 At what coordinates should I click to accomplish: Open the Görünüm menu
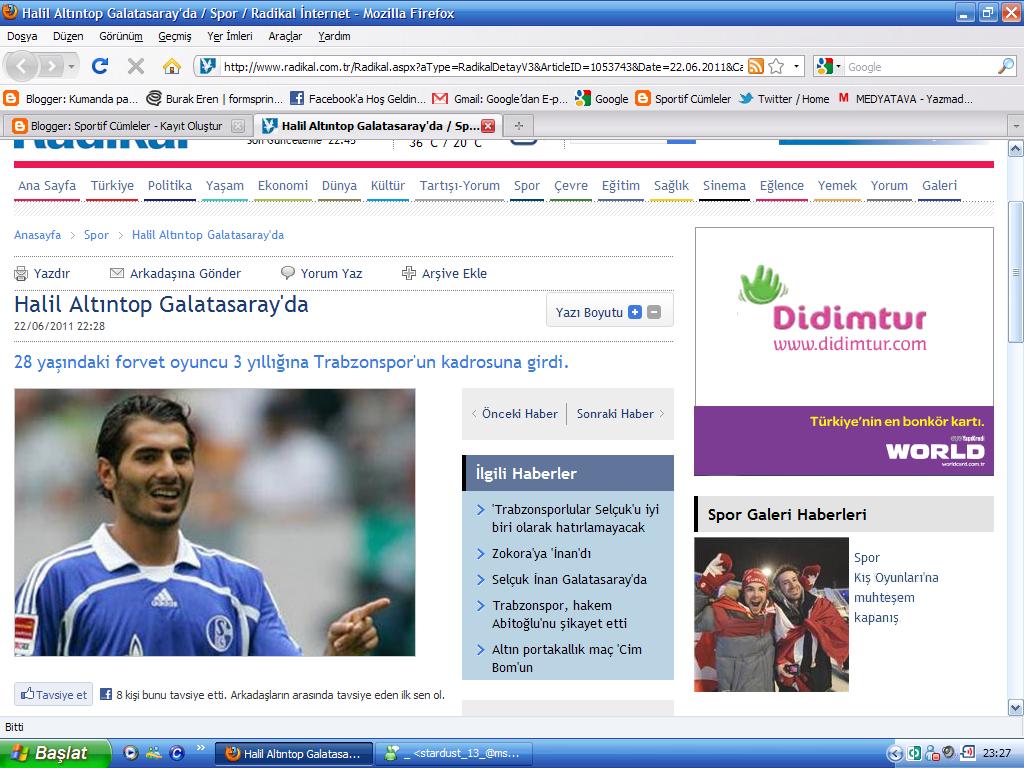click(121, 36)
